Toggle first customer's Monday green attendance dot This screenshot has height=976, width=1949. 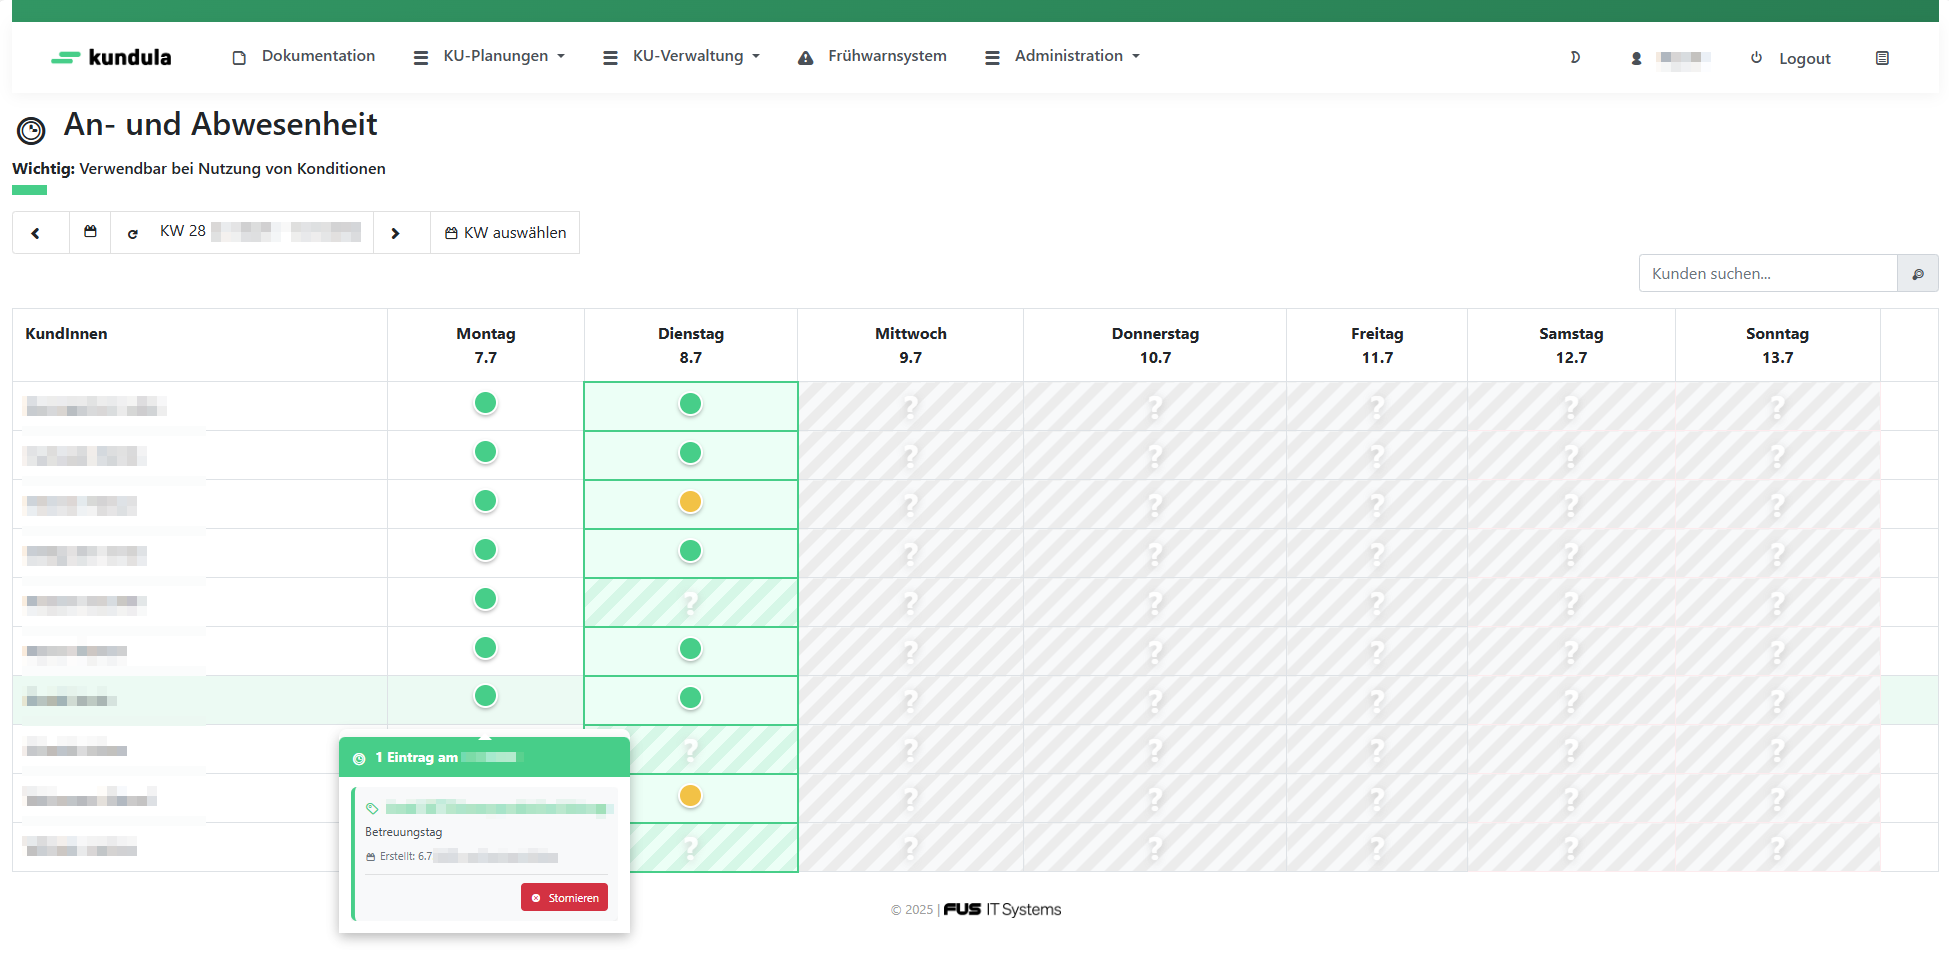[485, 403]
